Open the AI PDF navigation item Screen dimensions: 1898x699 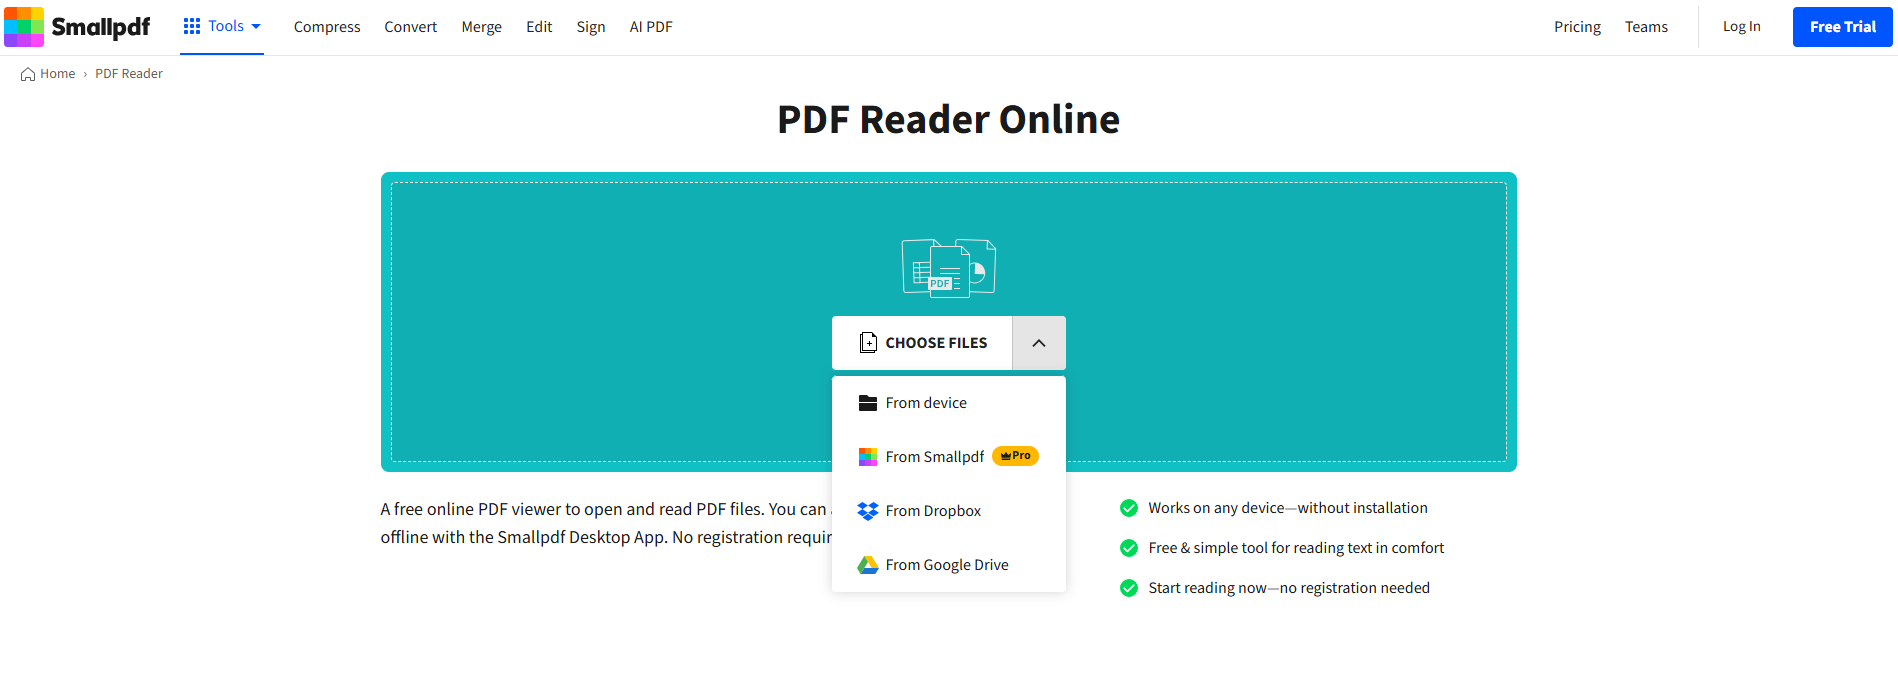(651, 27)
